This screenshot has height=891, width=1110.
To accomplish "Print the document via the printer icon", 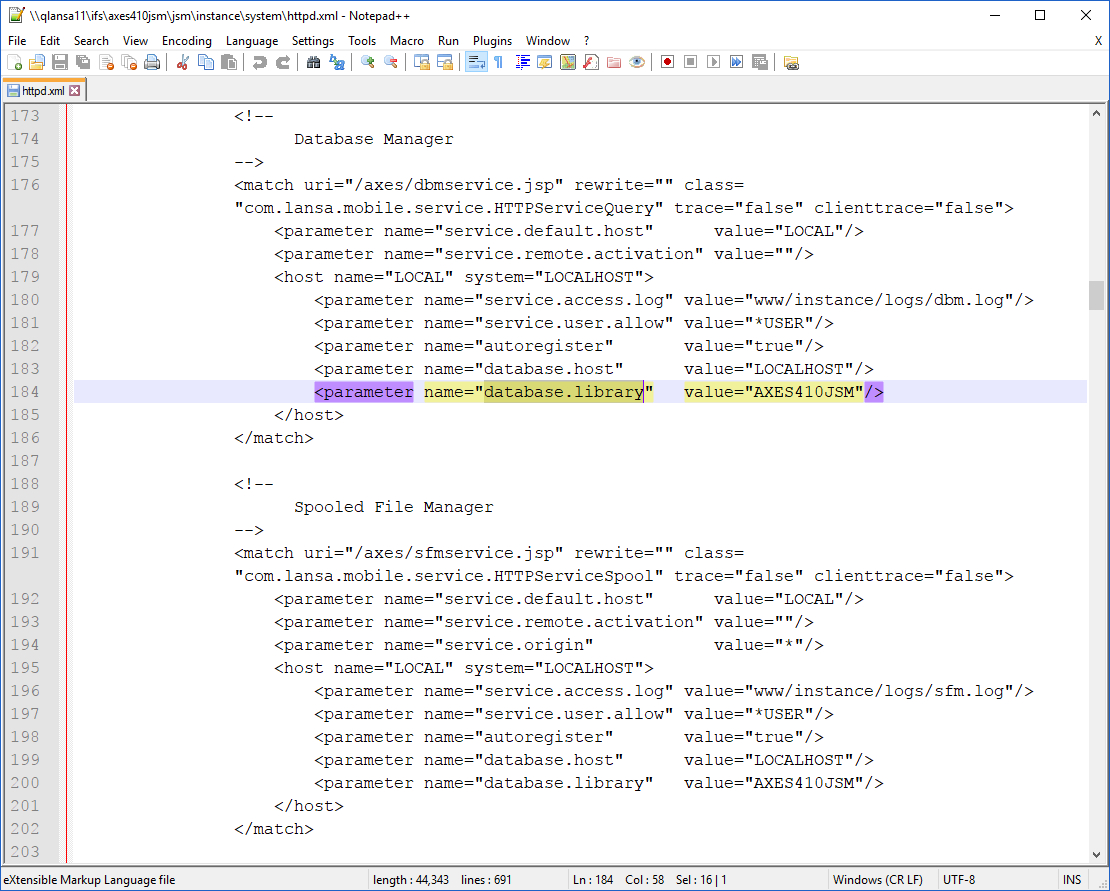I will pyautogui.click(x=152, y=62).
